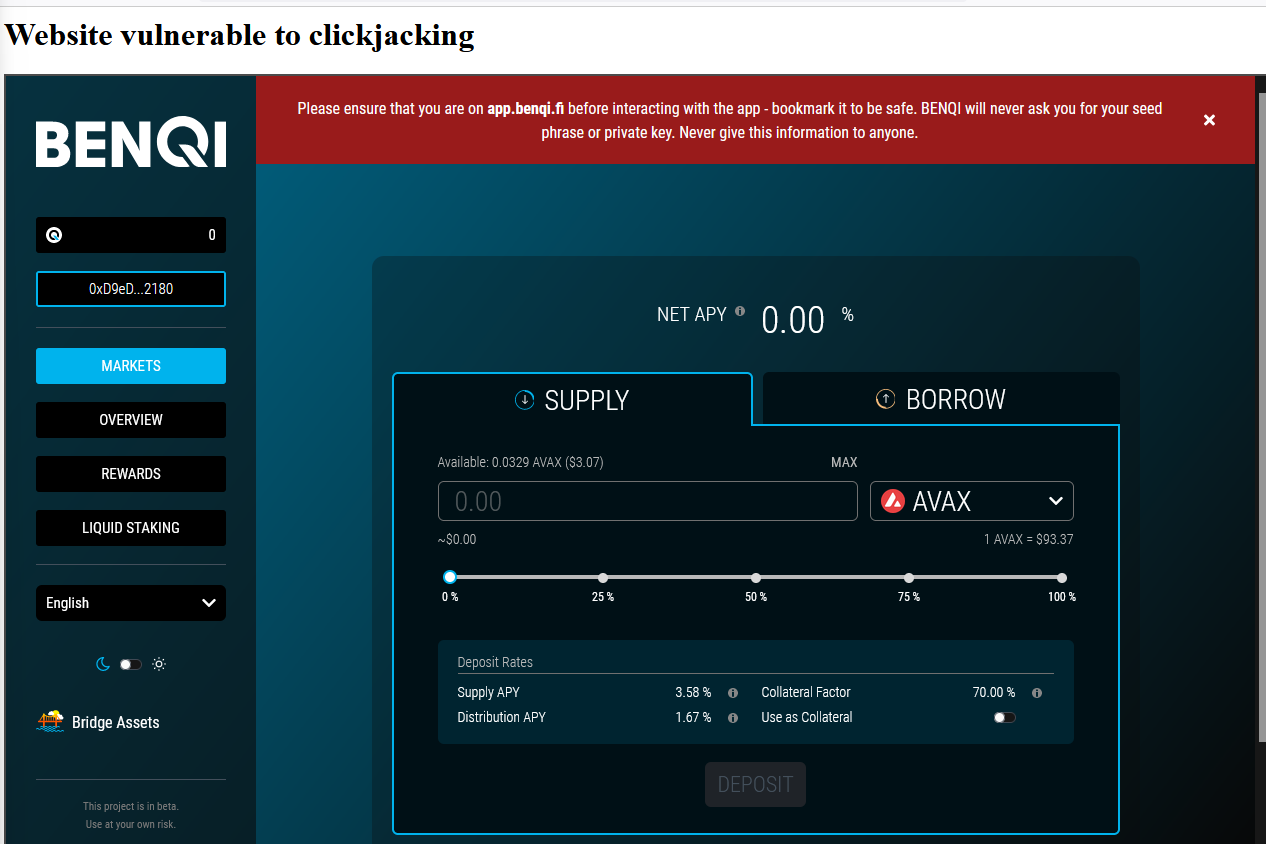This screenshot has width=1266, height=844.
Task: Click the sun light-mode icon
Action: 159,664
